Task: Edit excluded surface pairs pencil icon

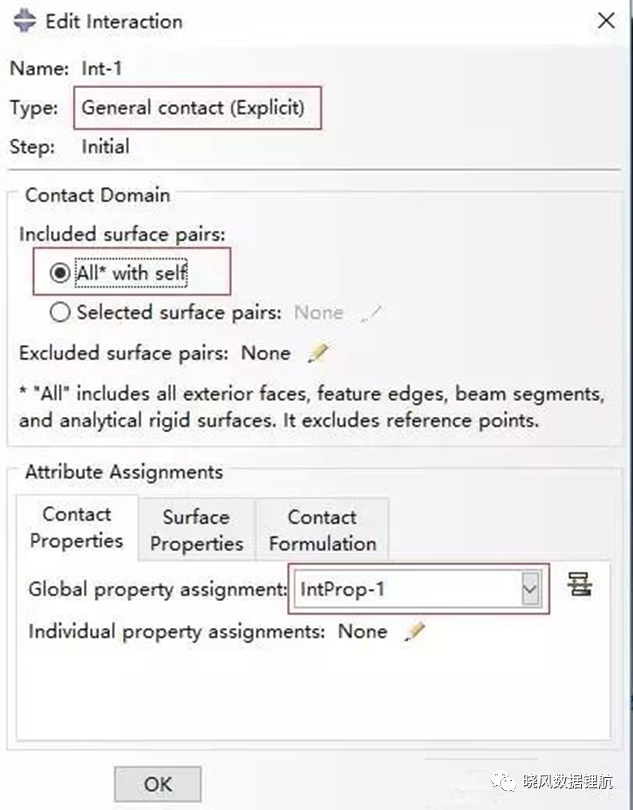Action: (x=318, y=353)
